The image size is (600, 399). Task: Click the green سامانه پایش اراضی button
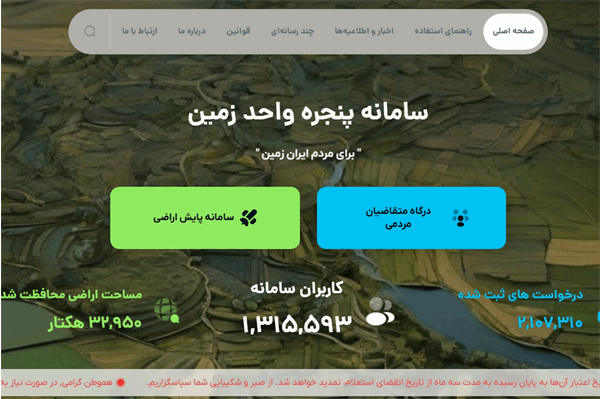(x=205, y=218)
